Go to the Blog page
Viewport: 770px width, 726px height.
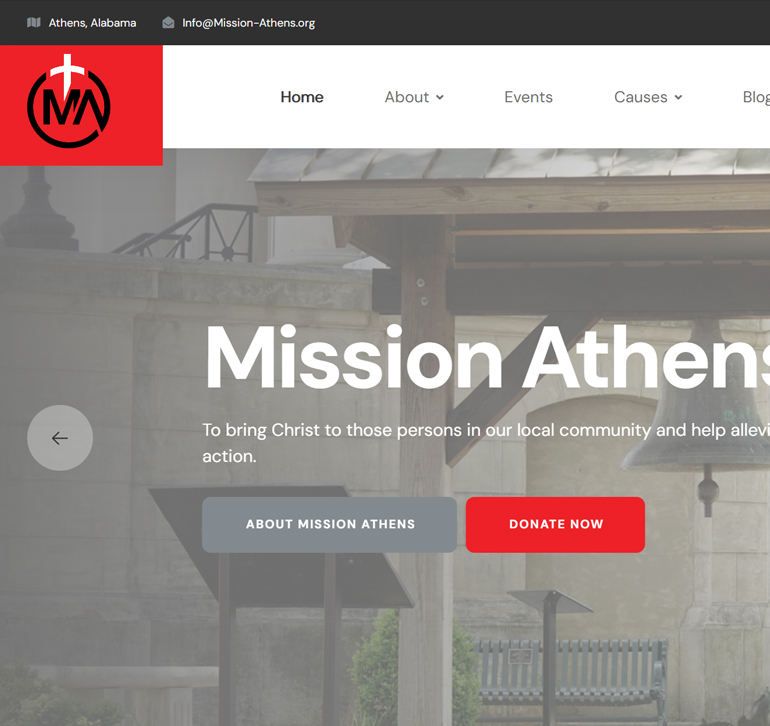pos(756,97)
